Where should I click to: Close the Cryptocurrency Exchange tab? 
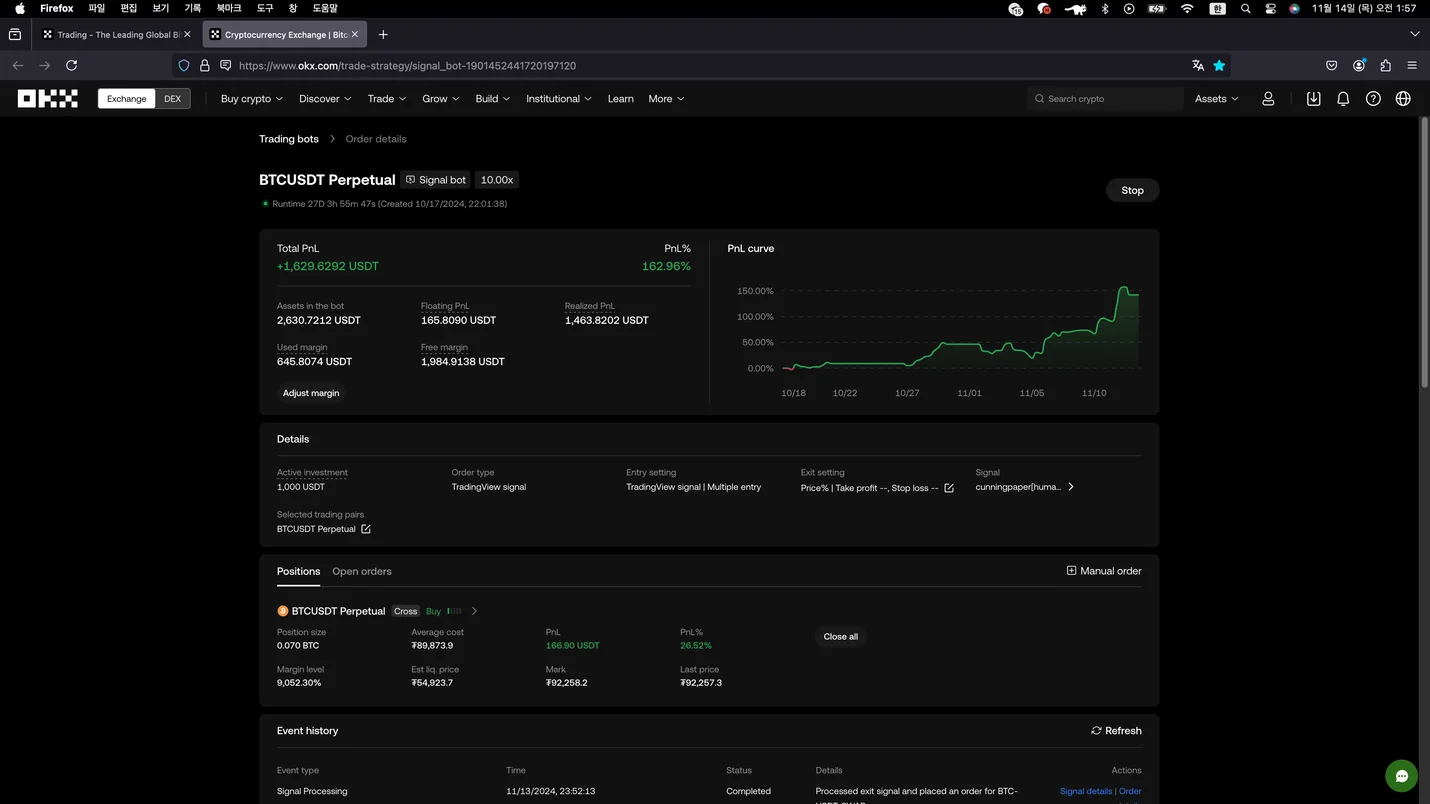click(355, 34)
